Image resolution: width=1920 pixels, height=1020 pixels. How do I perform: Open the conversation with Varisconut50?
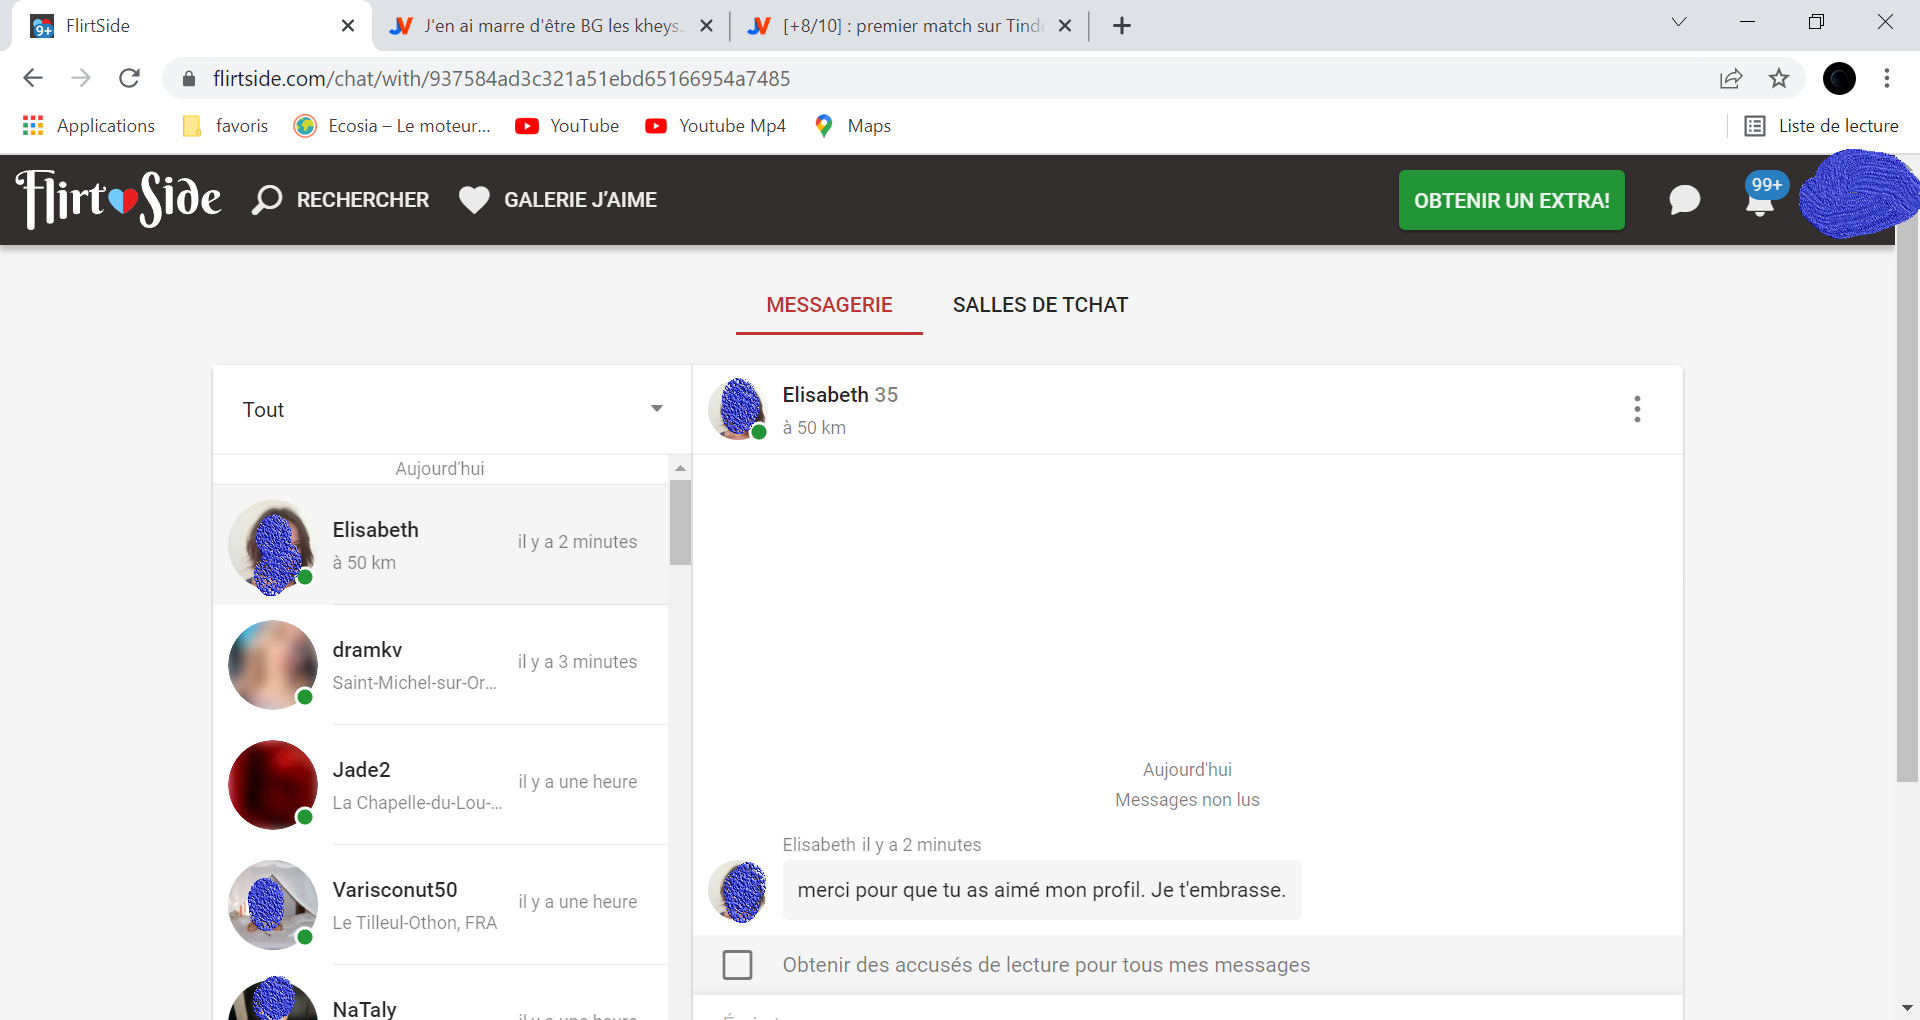440,905
